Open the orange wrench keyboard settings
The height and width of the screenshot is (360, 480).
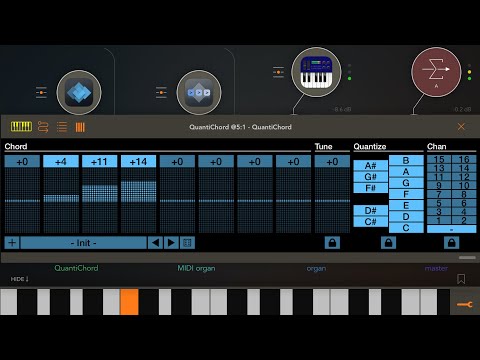point(465,304)
